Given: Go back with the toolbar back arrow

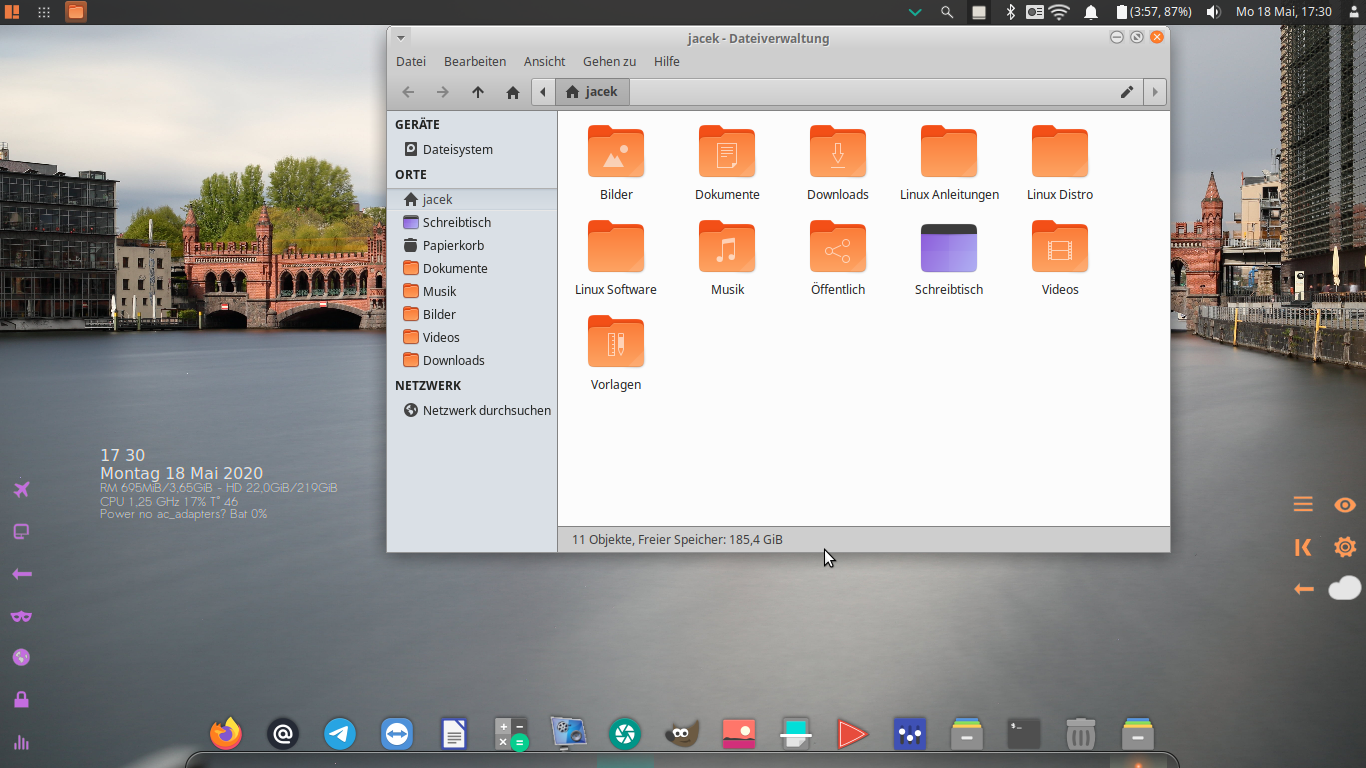Looking at the screenshot, I should click(408, 92).
